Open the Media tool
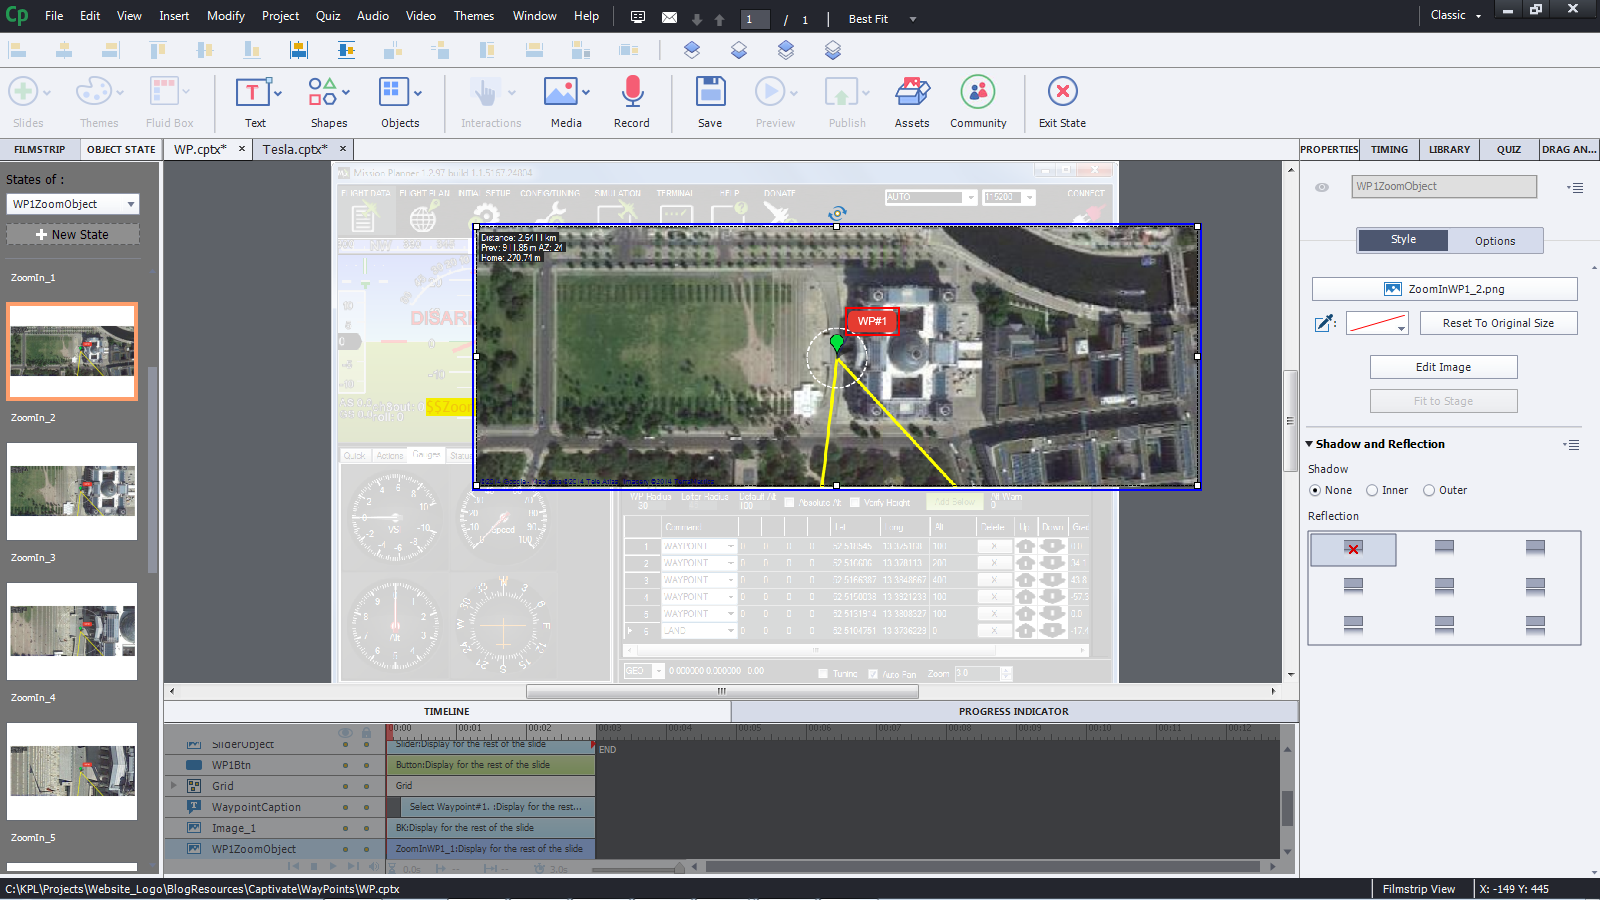The height and width of the screenshot is (900, 1600). pyautogui.click(x=560, y=93)
